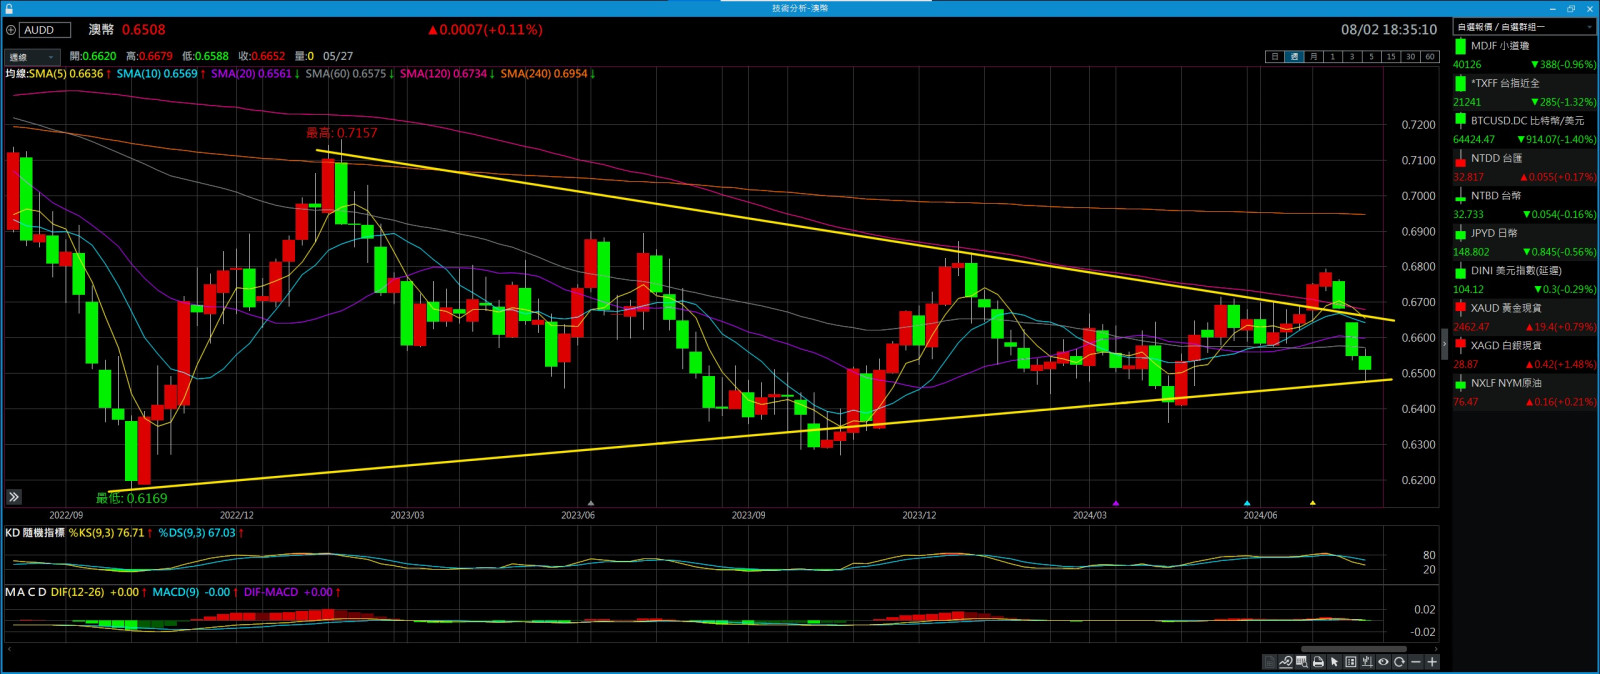
Task: Click the zoom out minus icon
Action: click(x=1416, y=662)
